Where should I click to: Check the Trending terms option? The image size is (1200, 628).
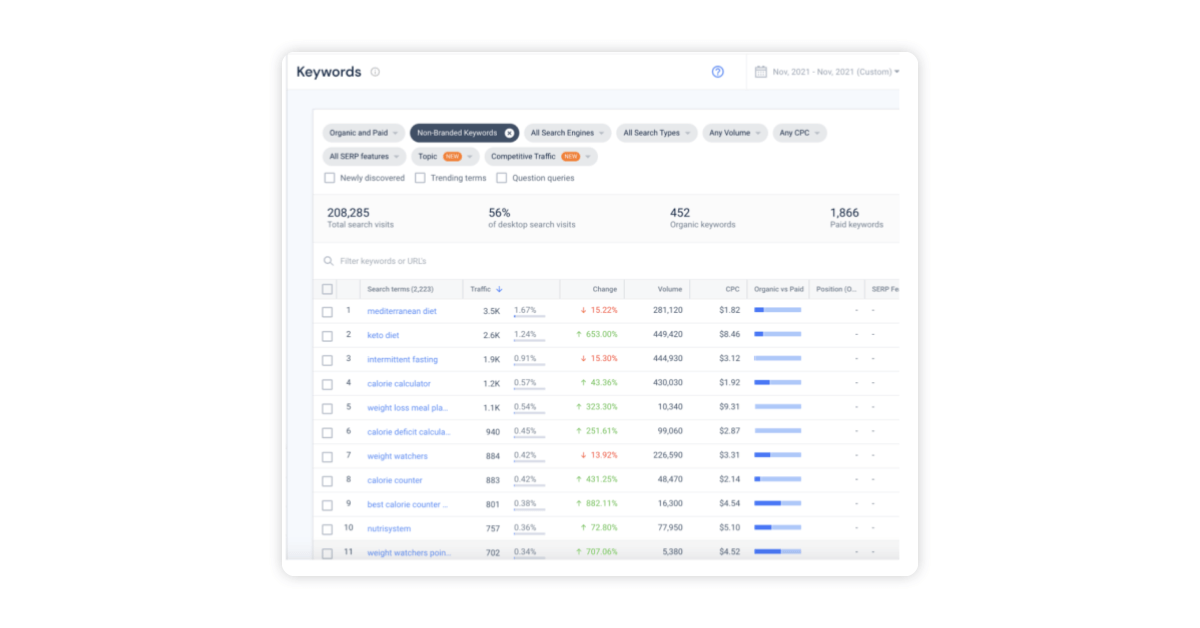420,177
